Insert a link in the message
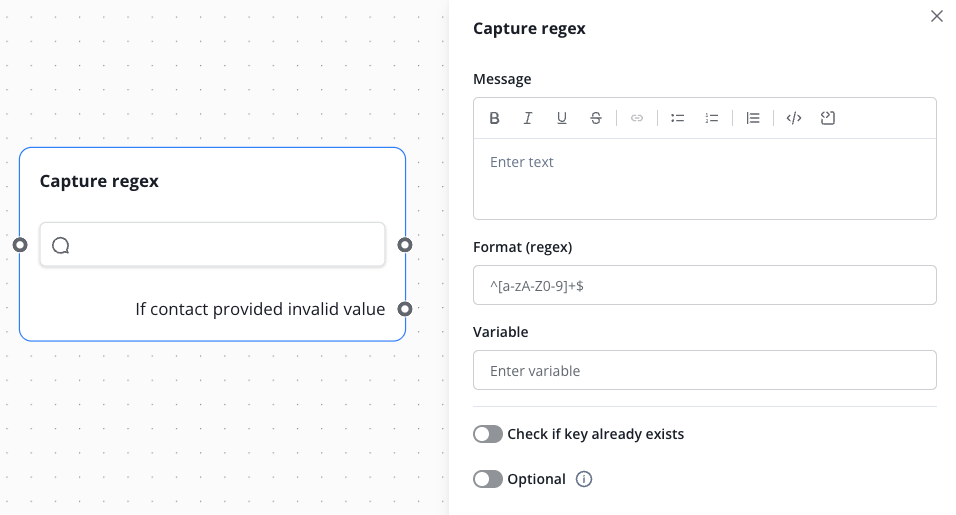This screenshot has width=956, height=515. pyautogui.click(x=637, y=118)
